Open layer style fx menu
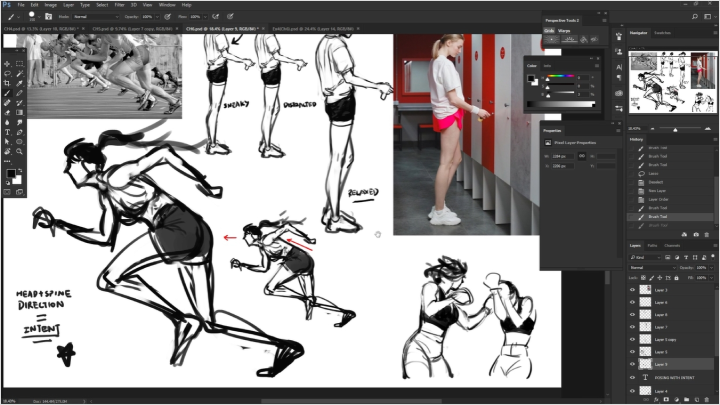Screen dimensions: 720x405 (656, 399)
